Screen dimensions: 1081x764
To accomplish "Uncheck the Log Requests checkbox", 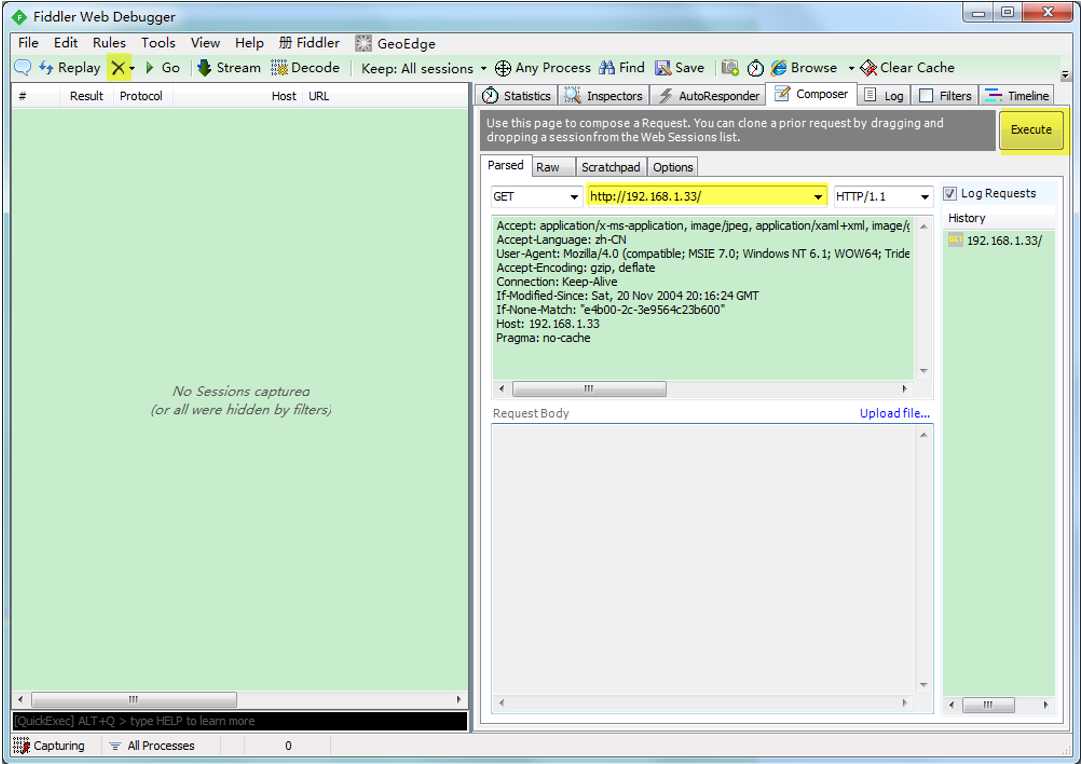I will pos(950,194).
